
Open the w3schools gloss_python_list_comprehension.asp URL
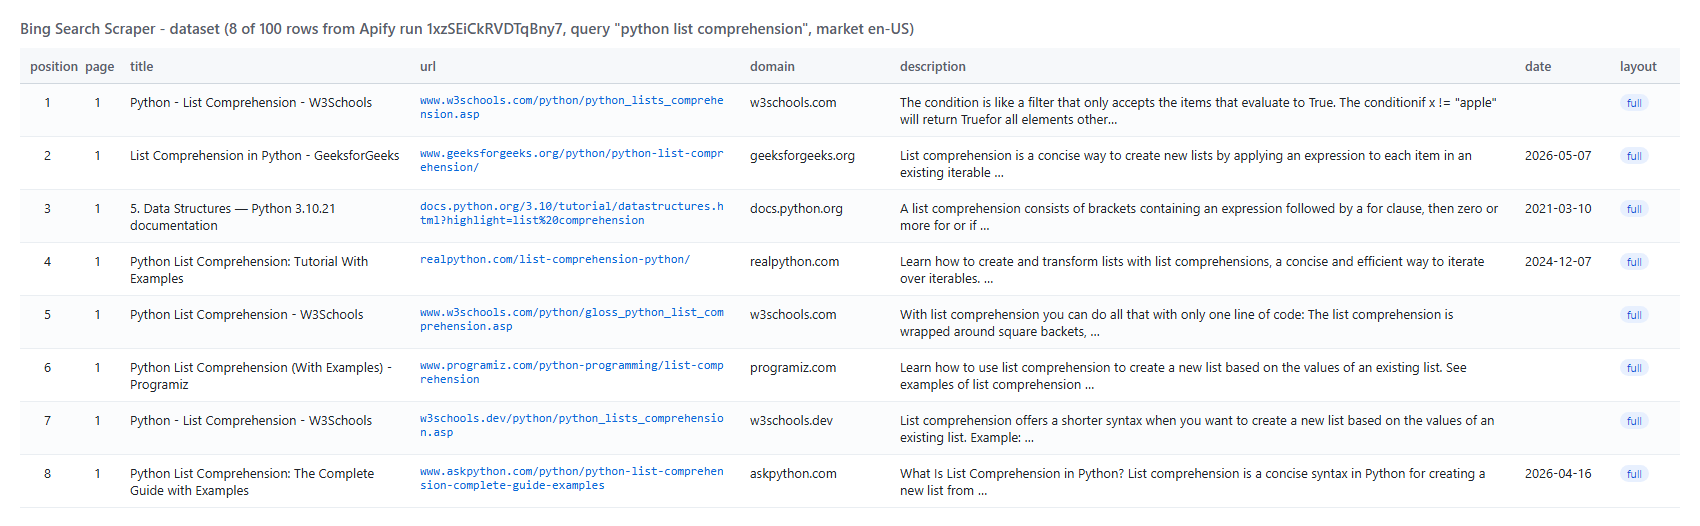(571, 320)
